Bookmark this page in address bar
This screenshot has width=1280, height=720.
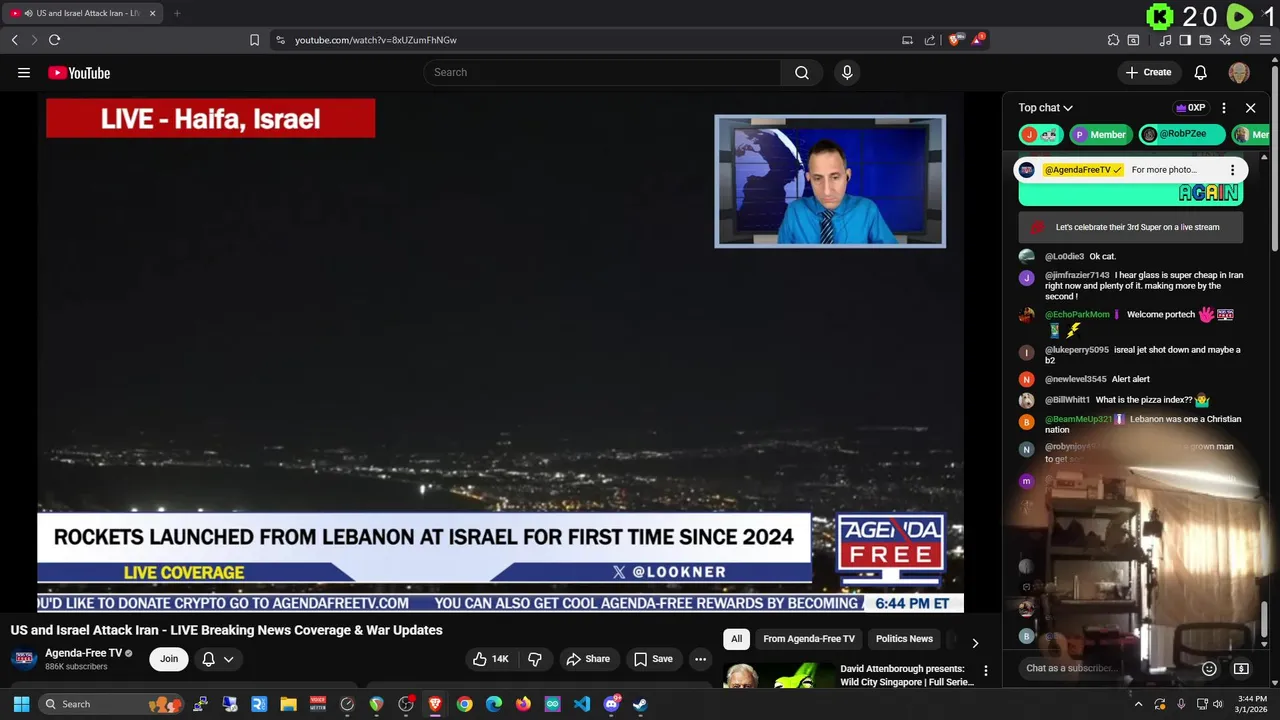tap(254, 40)
